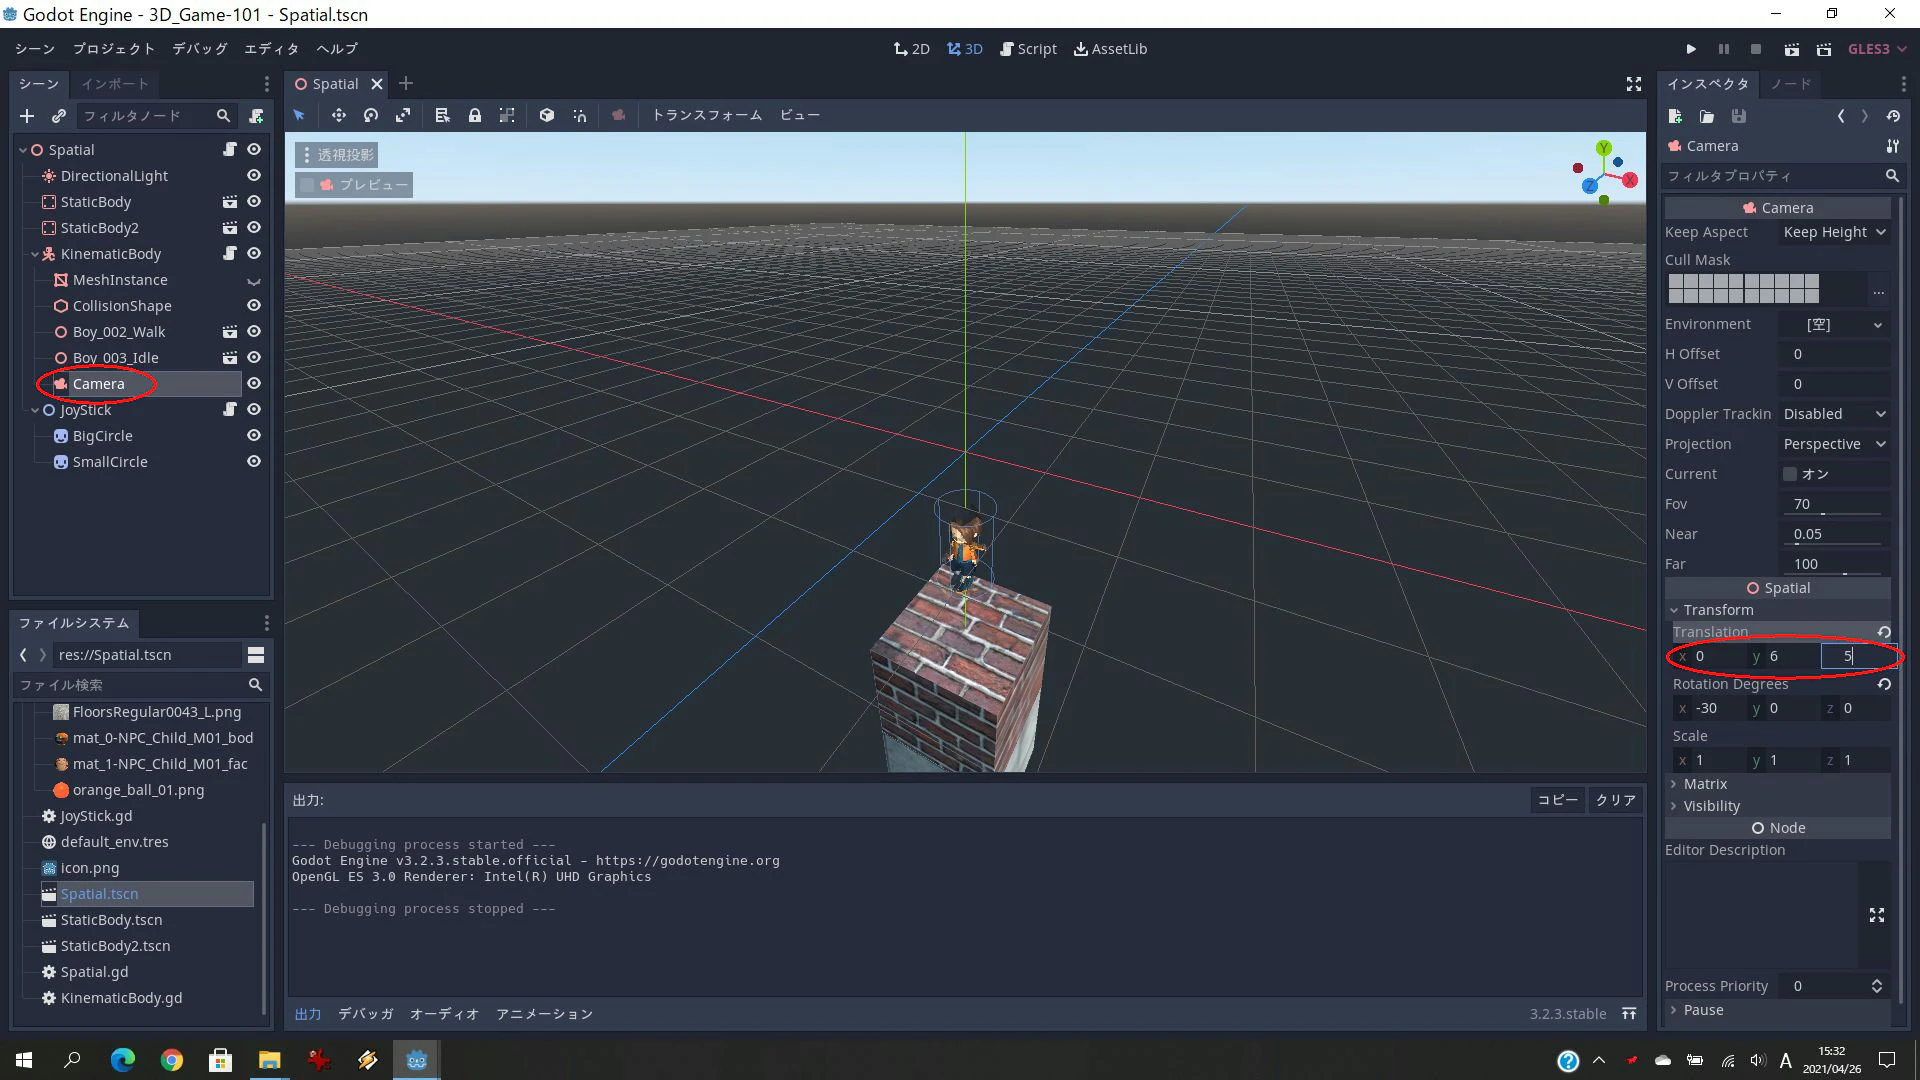Viewport: 1920px width, 1080px height.
Task: Click the inspector save resource icon
Action: [x=1739, y=116]
